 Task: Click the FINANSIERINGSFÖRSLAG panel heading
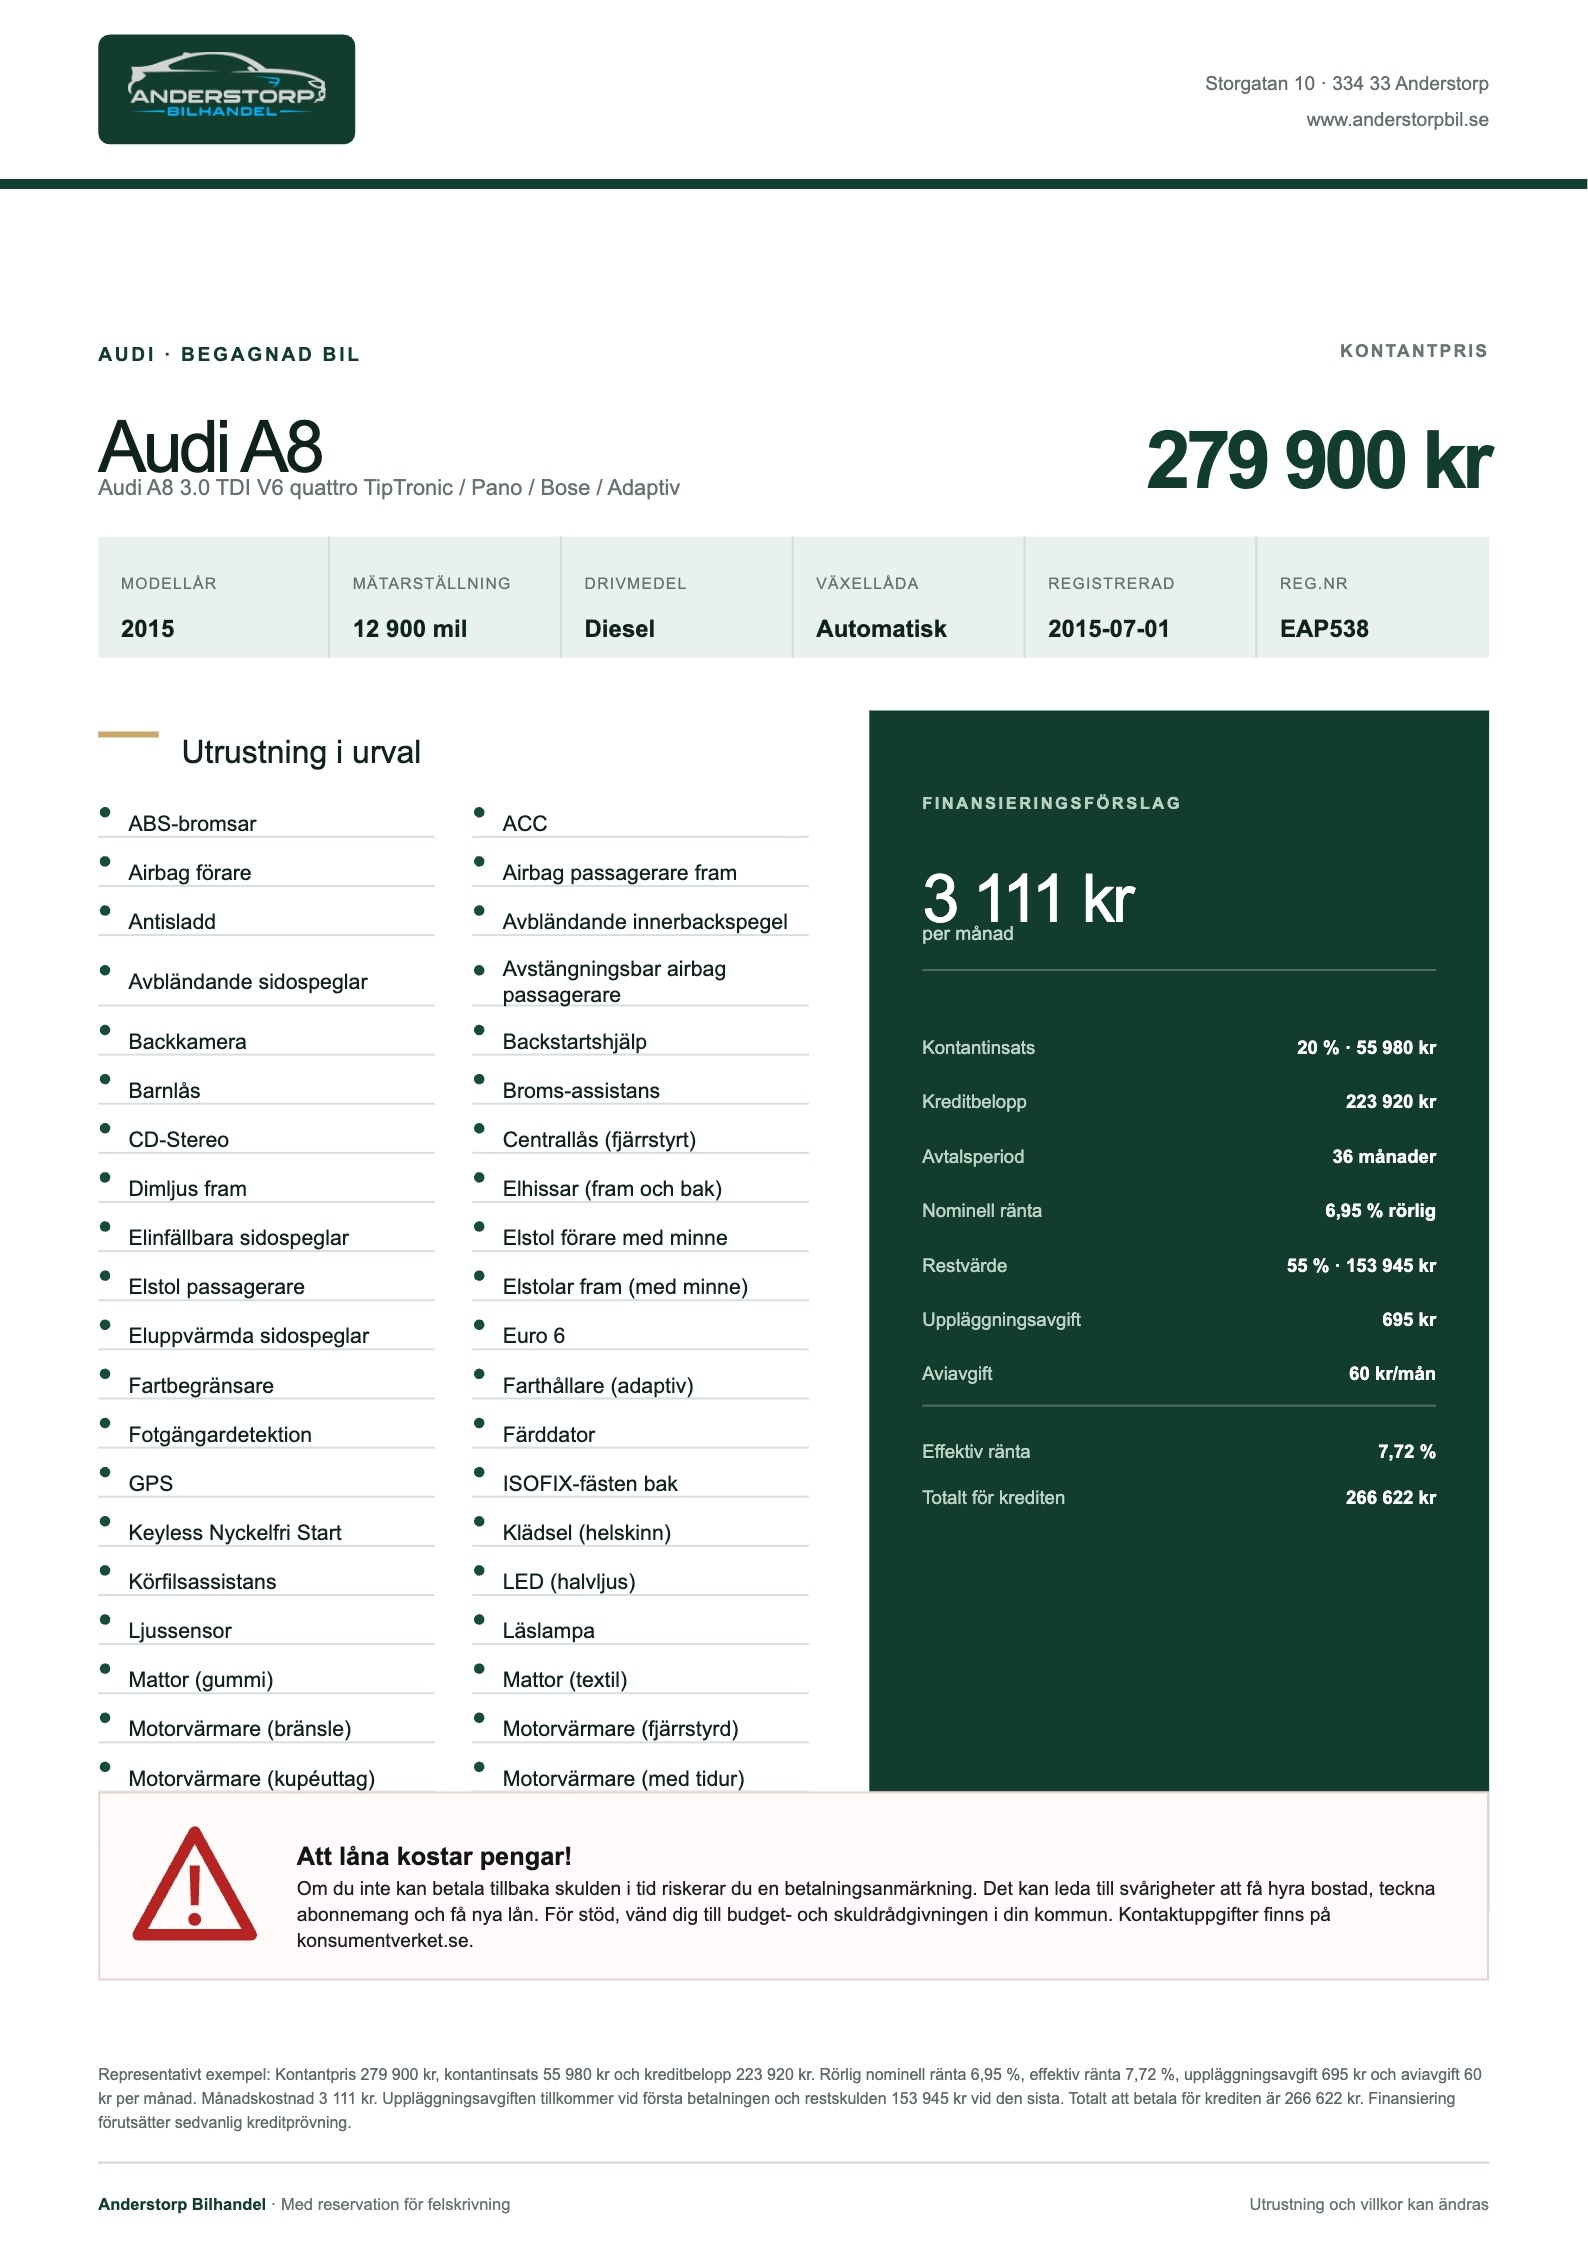pos(1051,803)
